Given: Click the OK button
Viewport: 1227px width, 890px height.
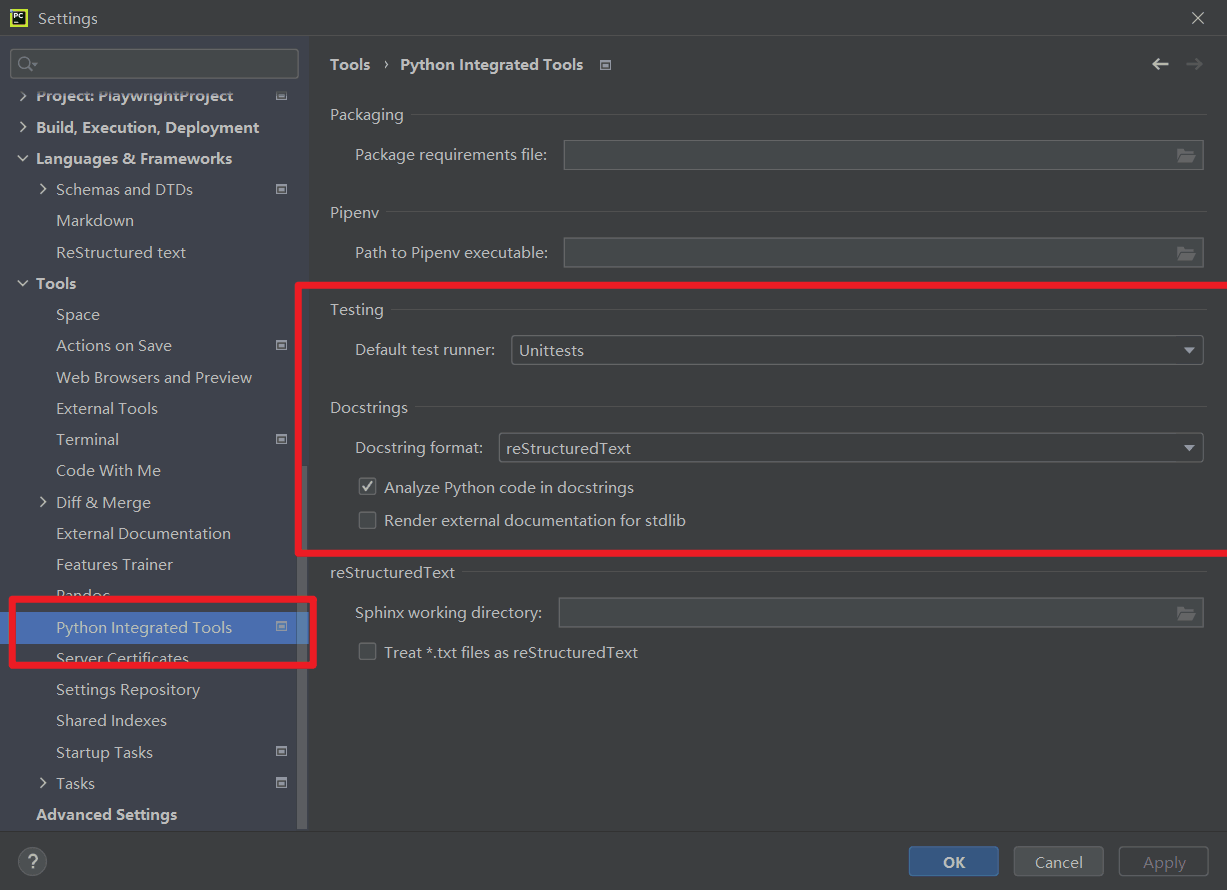Looking at the screenshot, I should coord(953,862).
